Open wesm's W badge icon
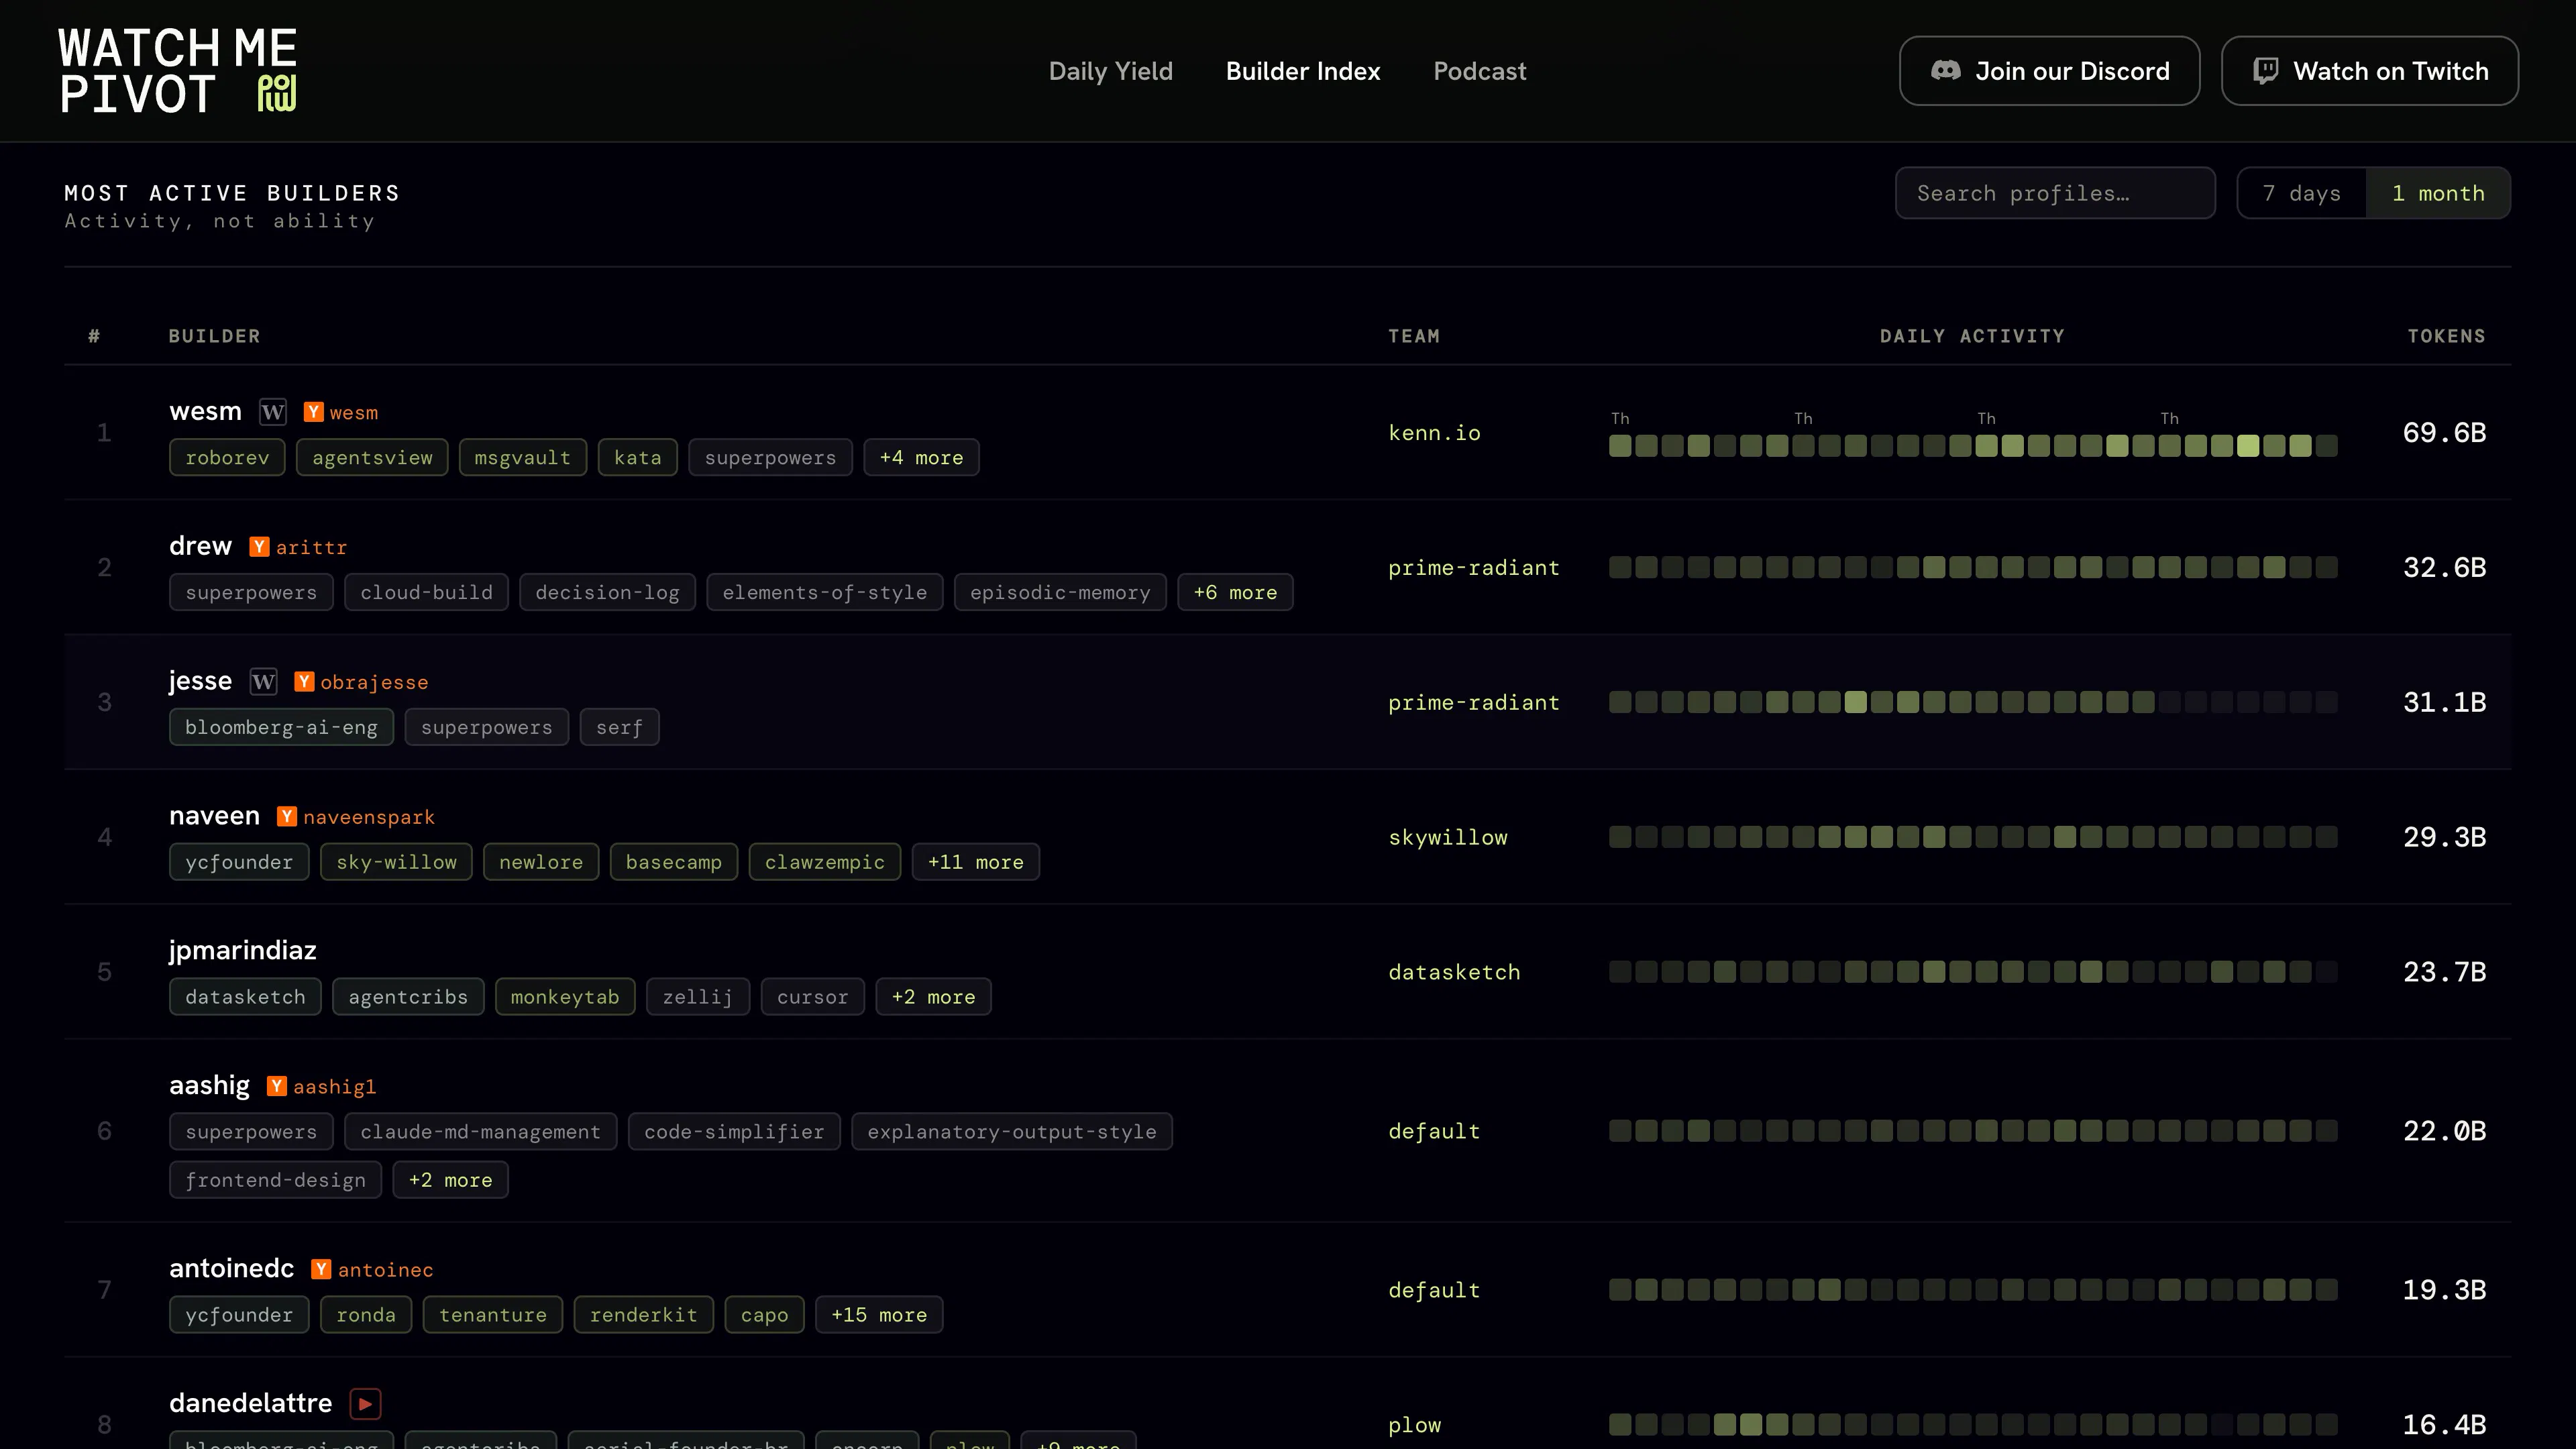2576x1449 pixels. click(272, 412)
